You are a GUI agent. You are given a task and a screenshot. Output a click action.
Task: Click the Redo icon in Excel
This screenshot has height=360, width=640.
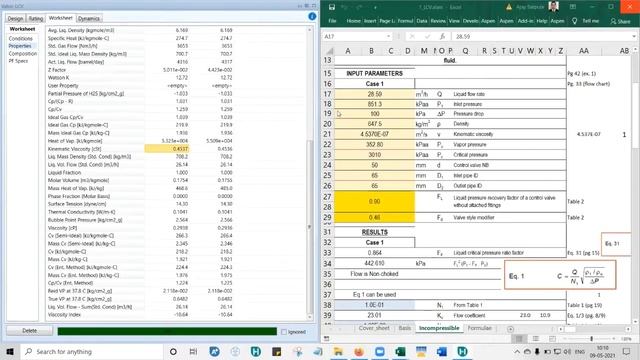pos(359,7)
